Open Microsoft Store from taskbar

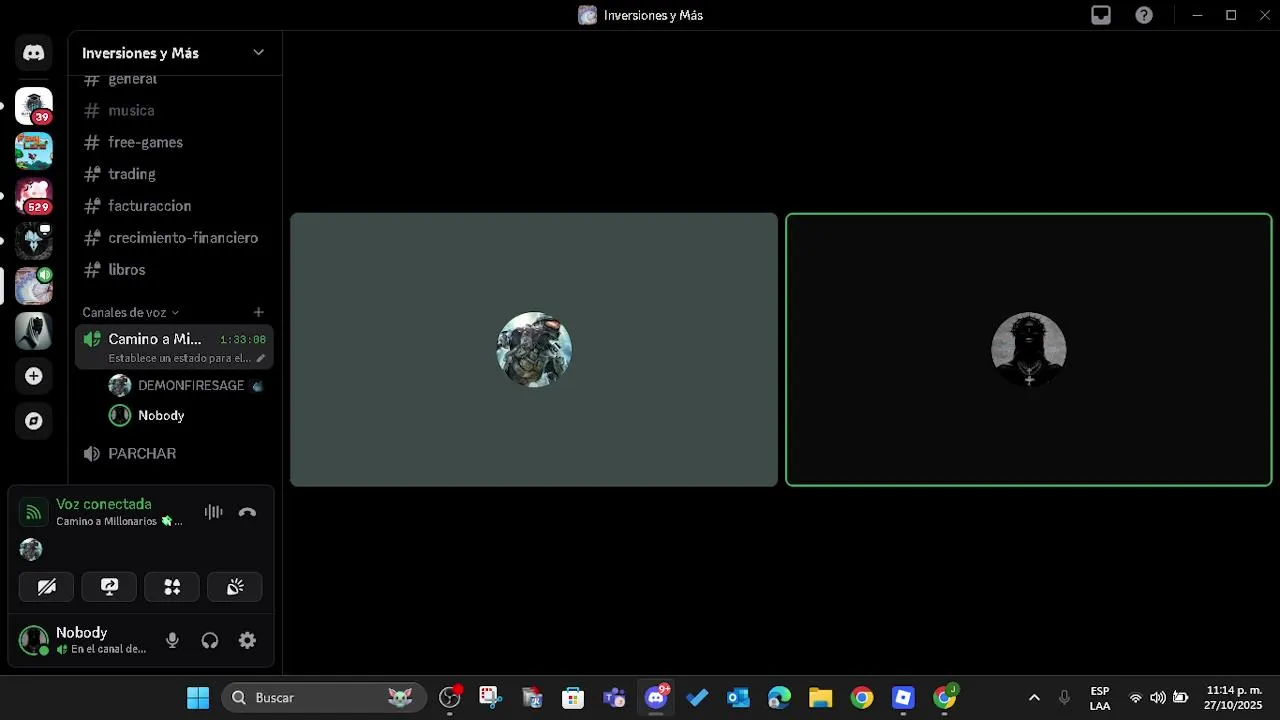pyautogui.click(x=573, y=698)
